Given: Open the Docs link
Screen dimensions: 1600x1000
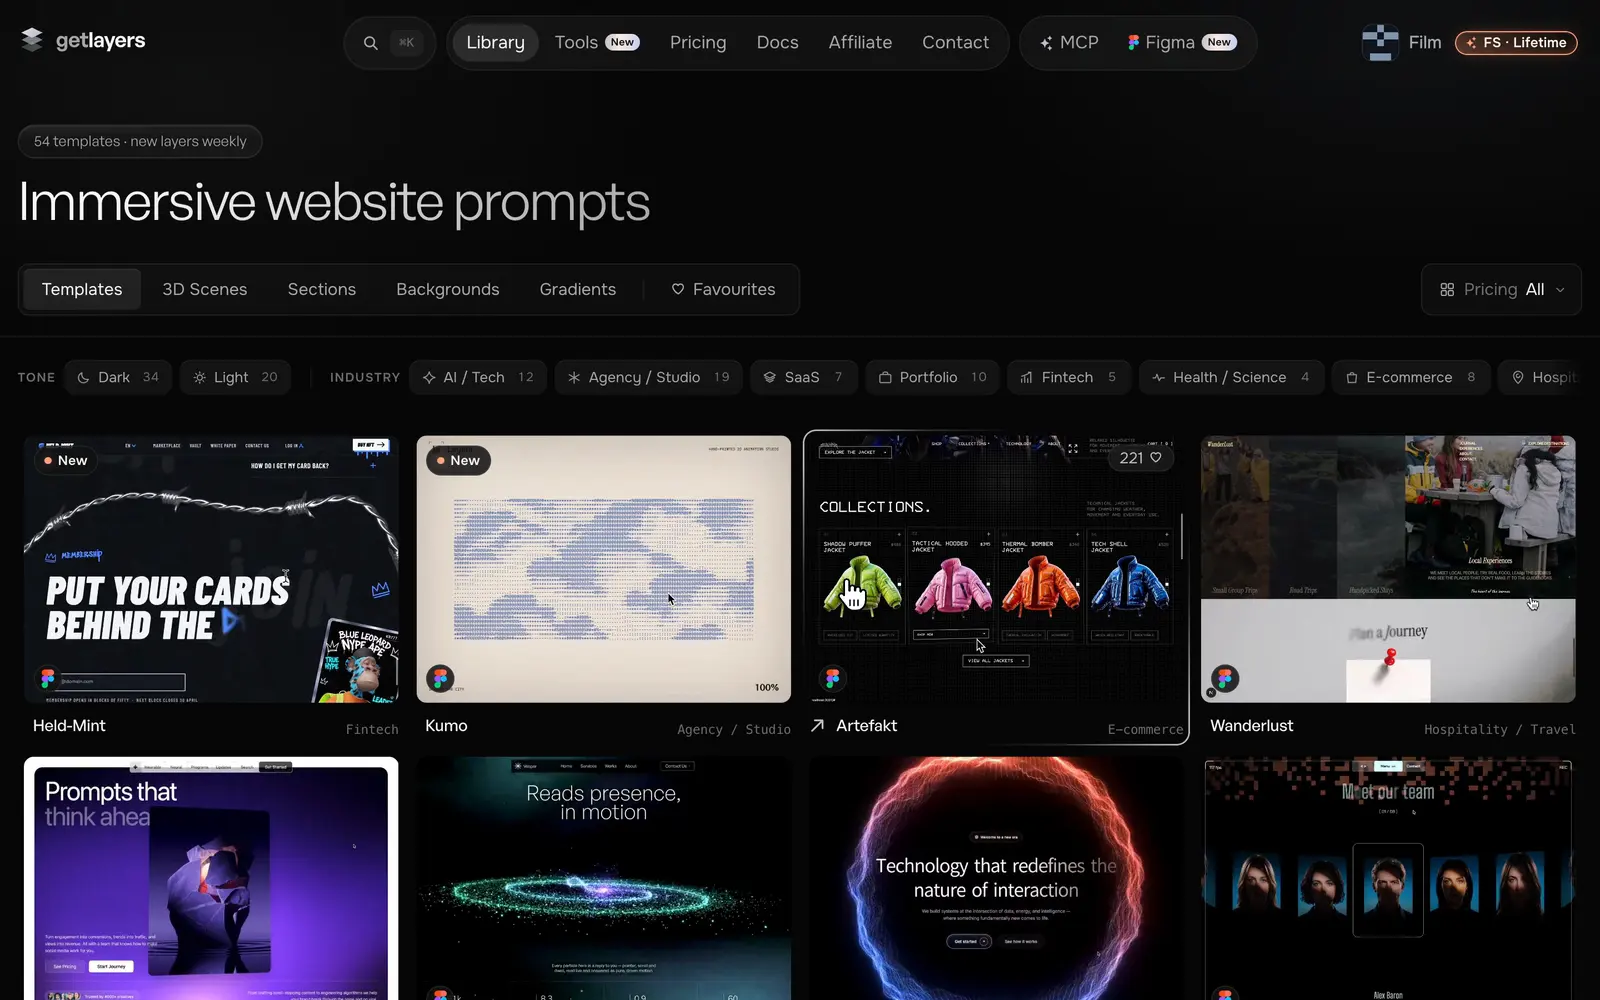Looking at the screenshot, I should pos(777,42).
